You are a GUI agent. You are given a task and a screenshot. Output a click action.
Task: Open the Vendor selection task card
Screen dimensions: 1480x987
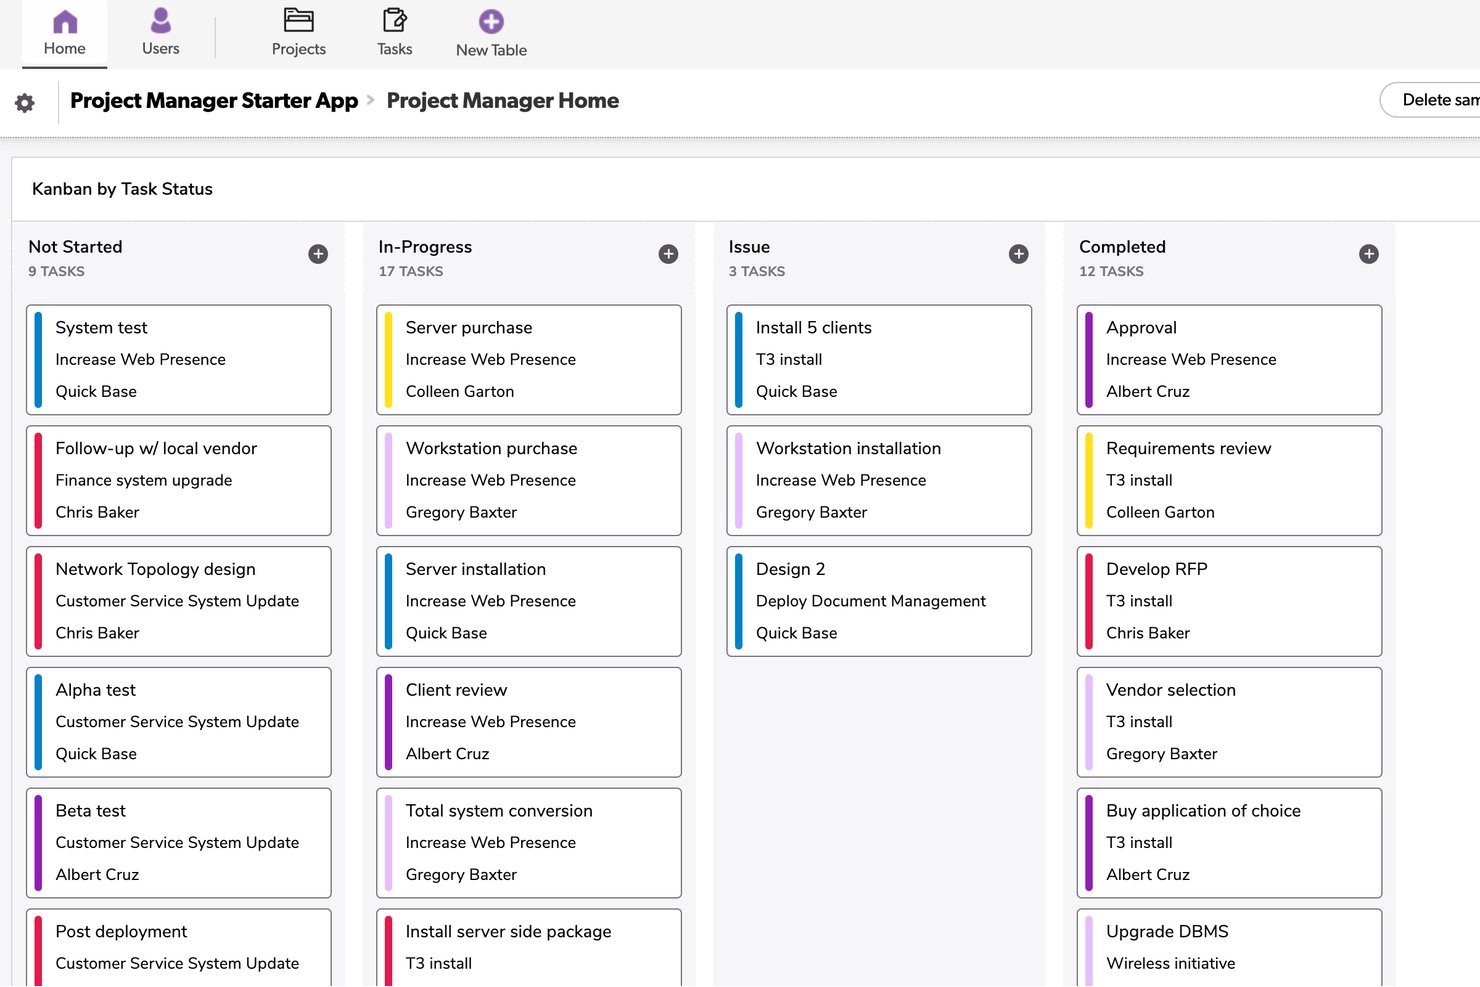pyautogui.click(x=1230, y=722)
